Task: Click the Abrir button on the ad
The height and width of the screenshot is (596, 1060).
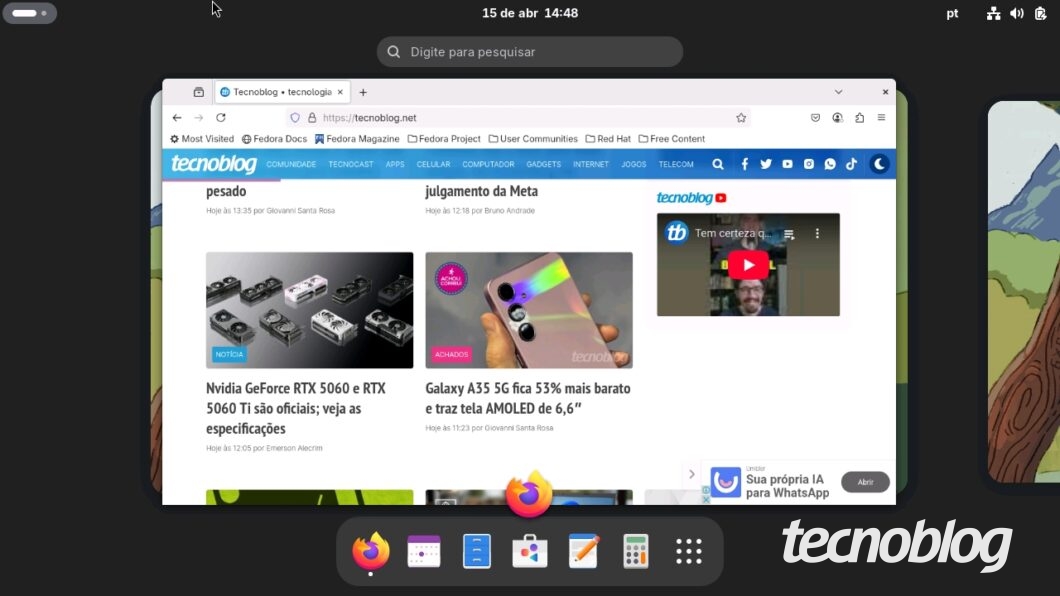Action: click(865, 482)
